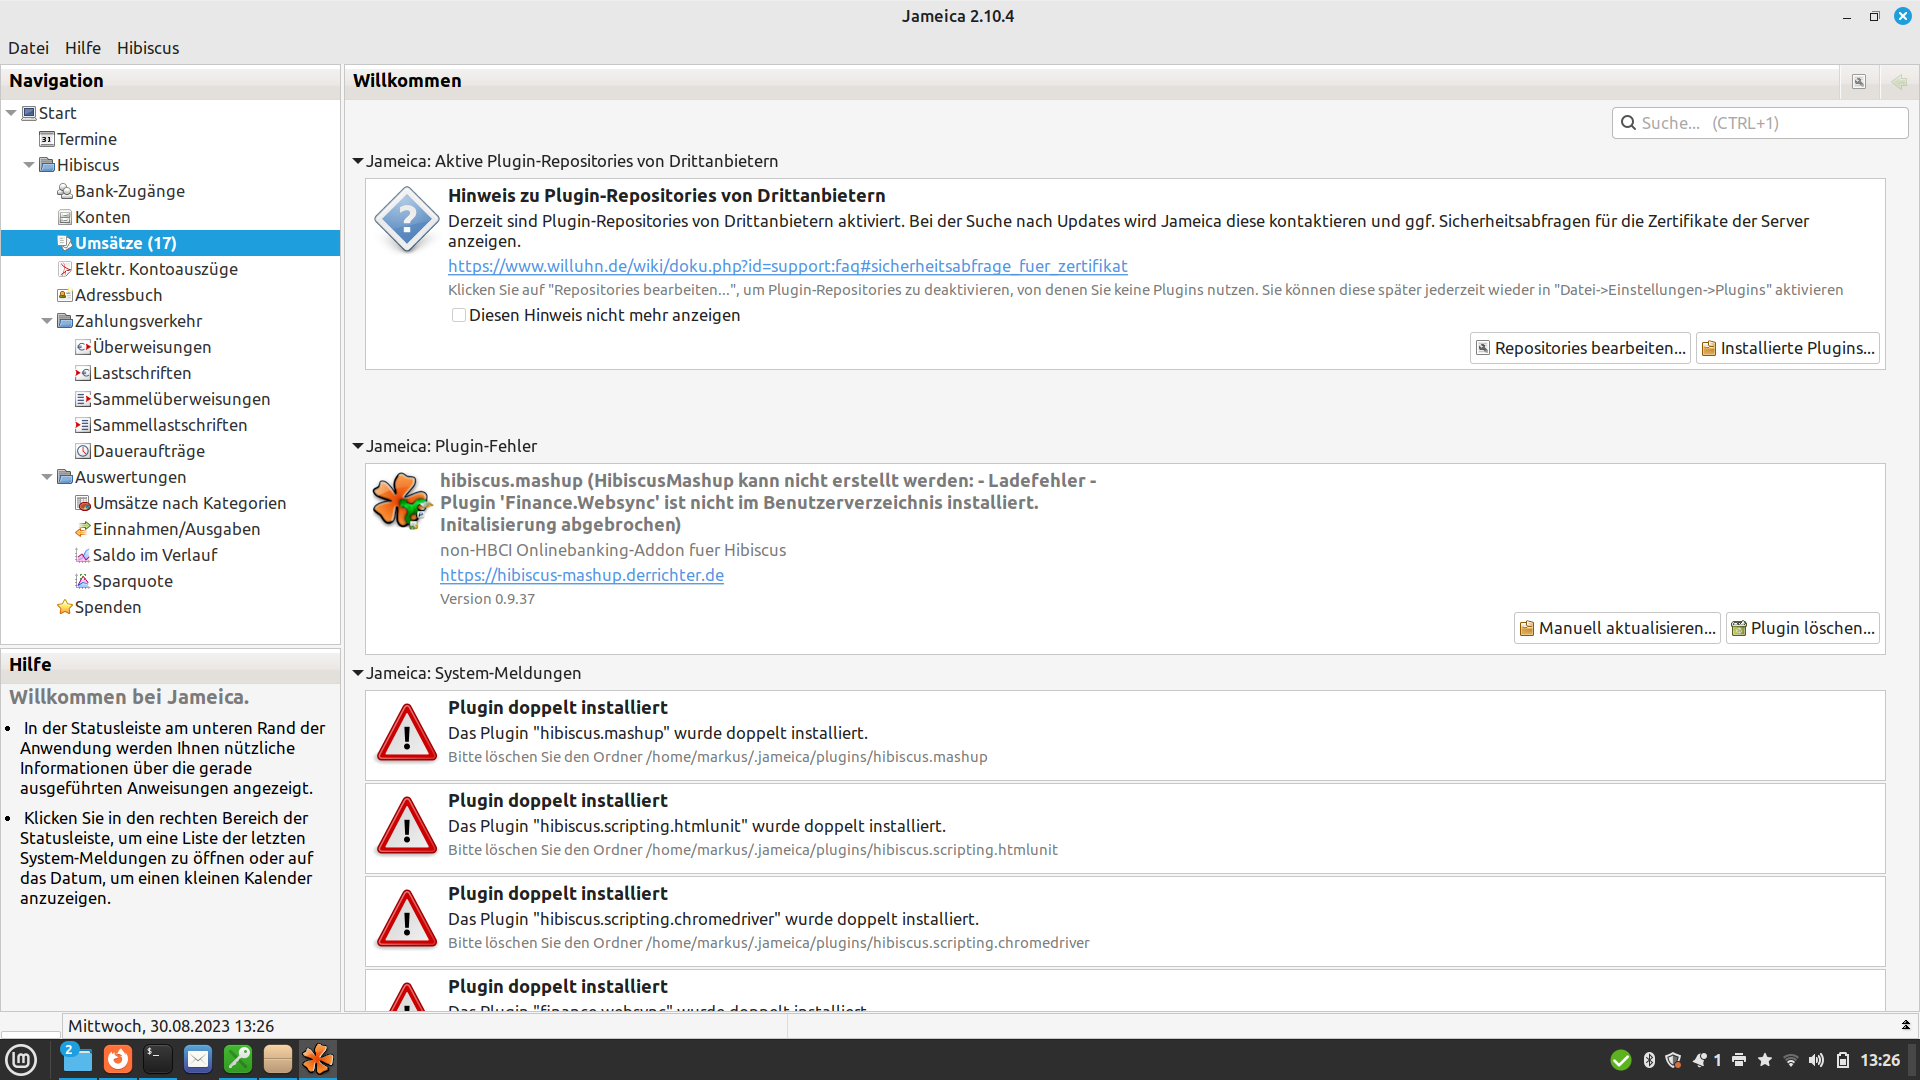This screenshot has width=1920, height=1080.
Task: Click the Überweisungen tree icon
Action: pyautogui.click(x=83, y=347)
